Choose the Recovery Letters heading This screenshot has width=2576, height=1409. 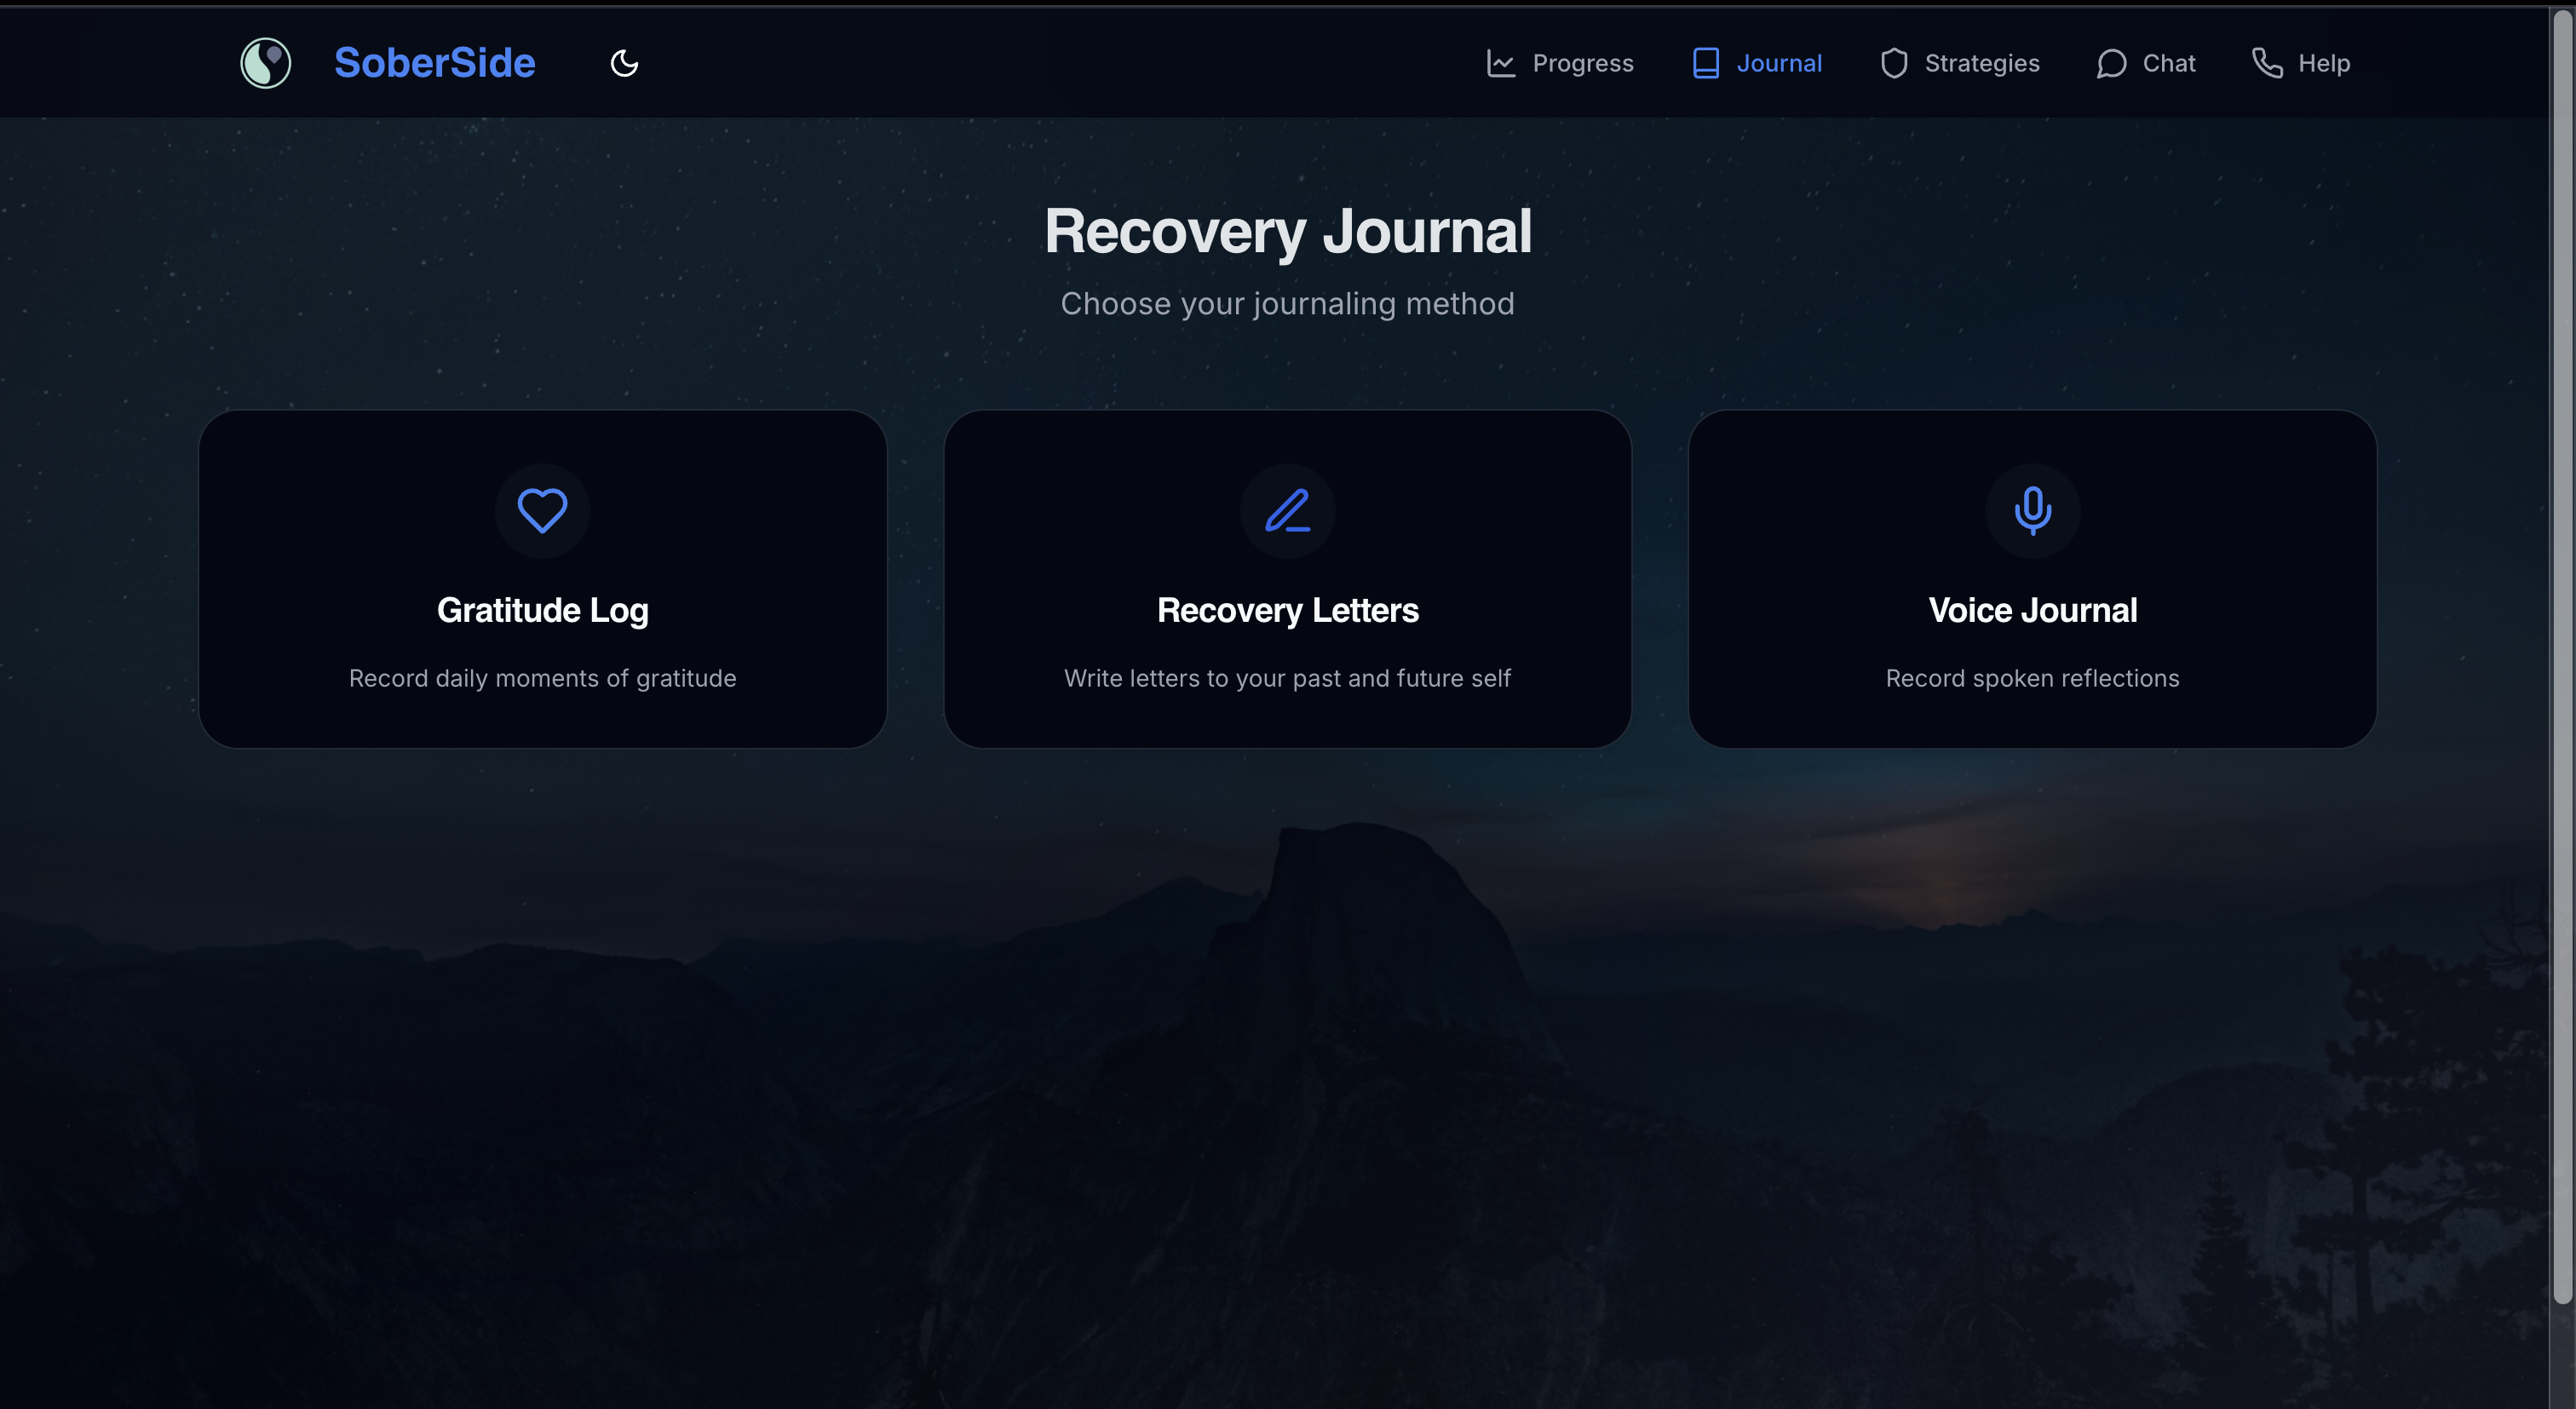1287,610
